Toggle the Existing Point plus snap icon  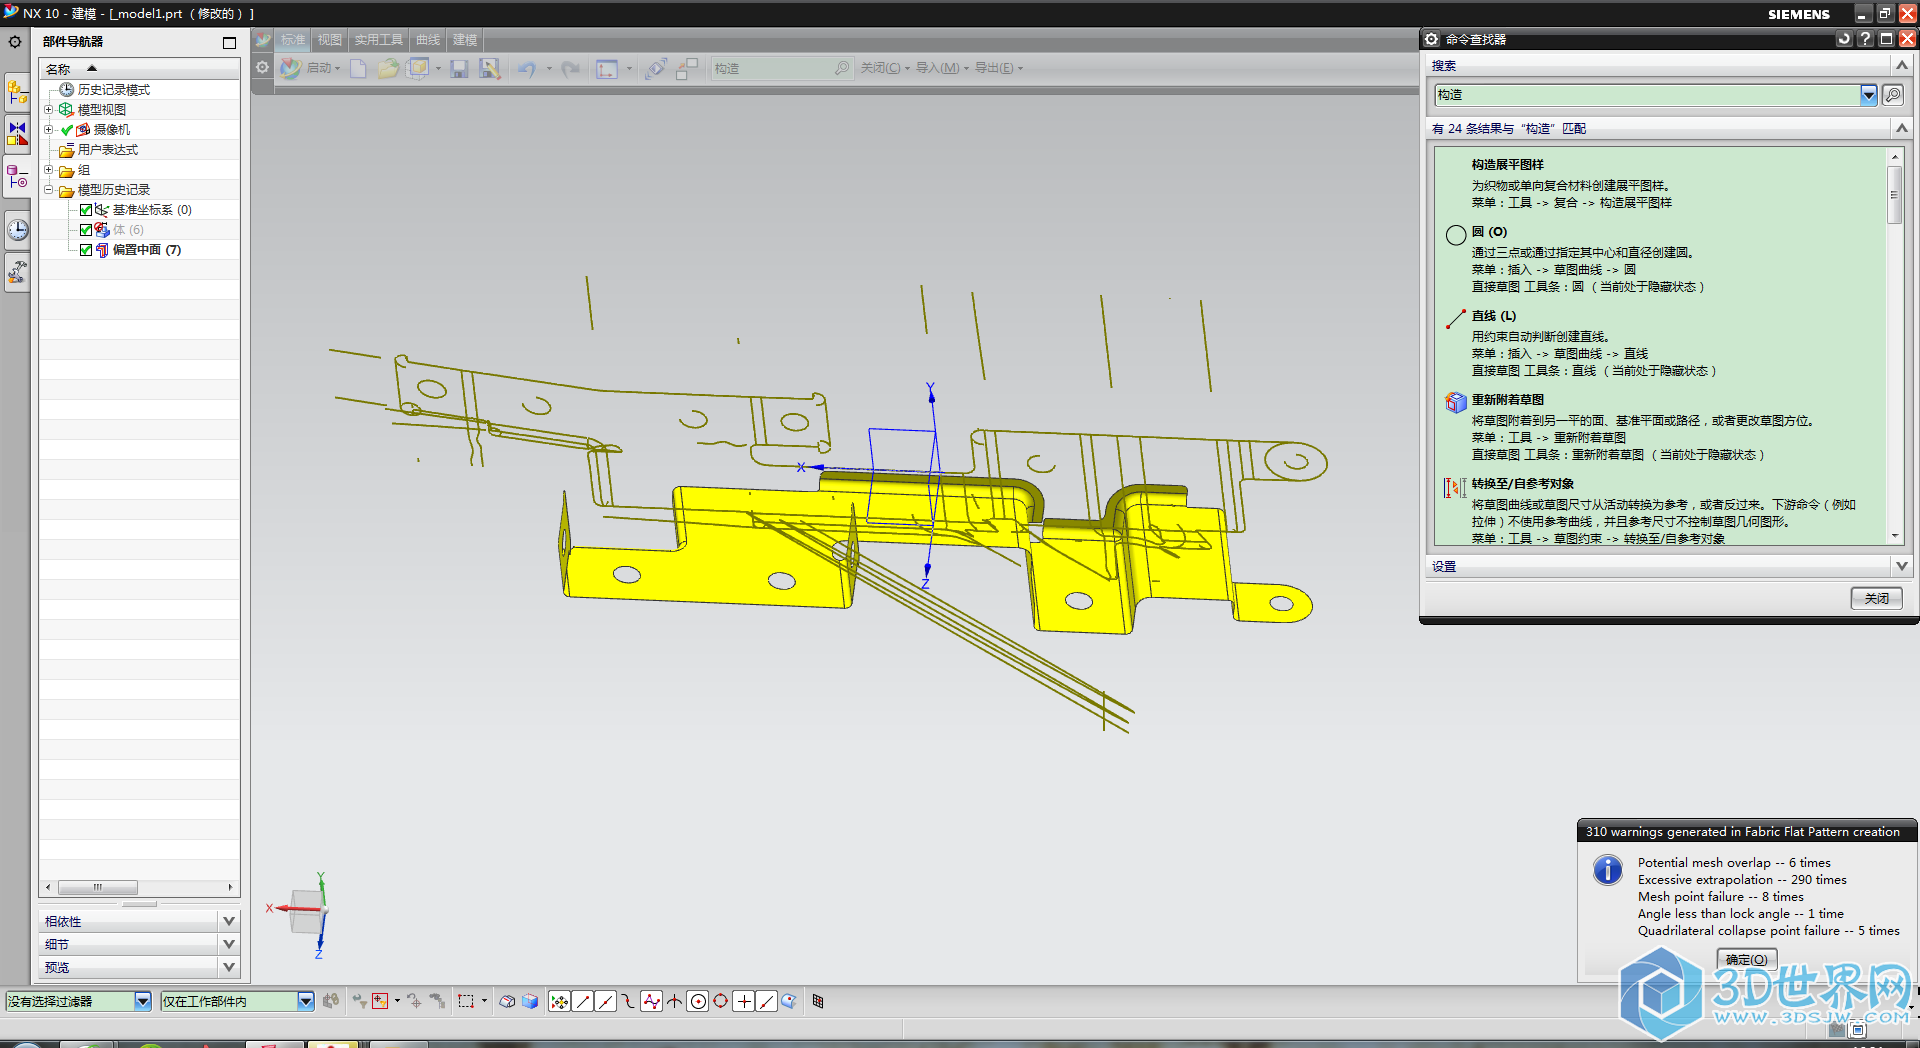[x=743, y=1001]
